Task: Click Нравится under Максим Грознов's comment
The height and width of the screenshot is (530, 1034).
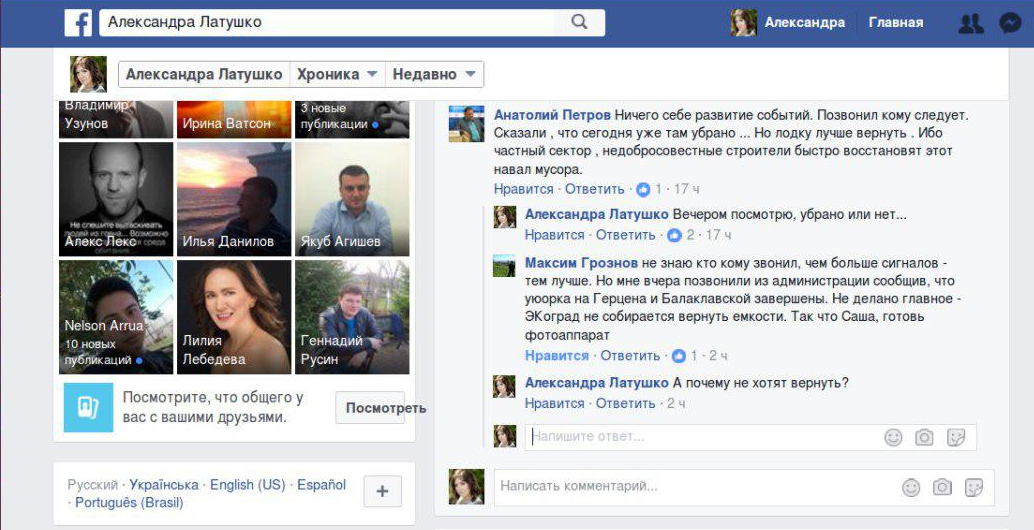Action: tap(557, 356)
